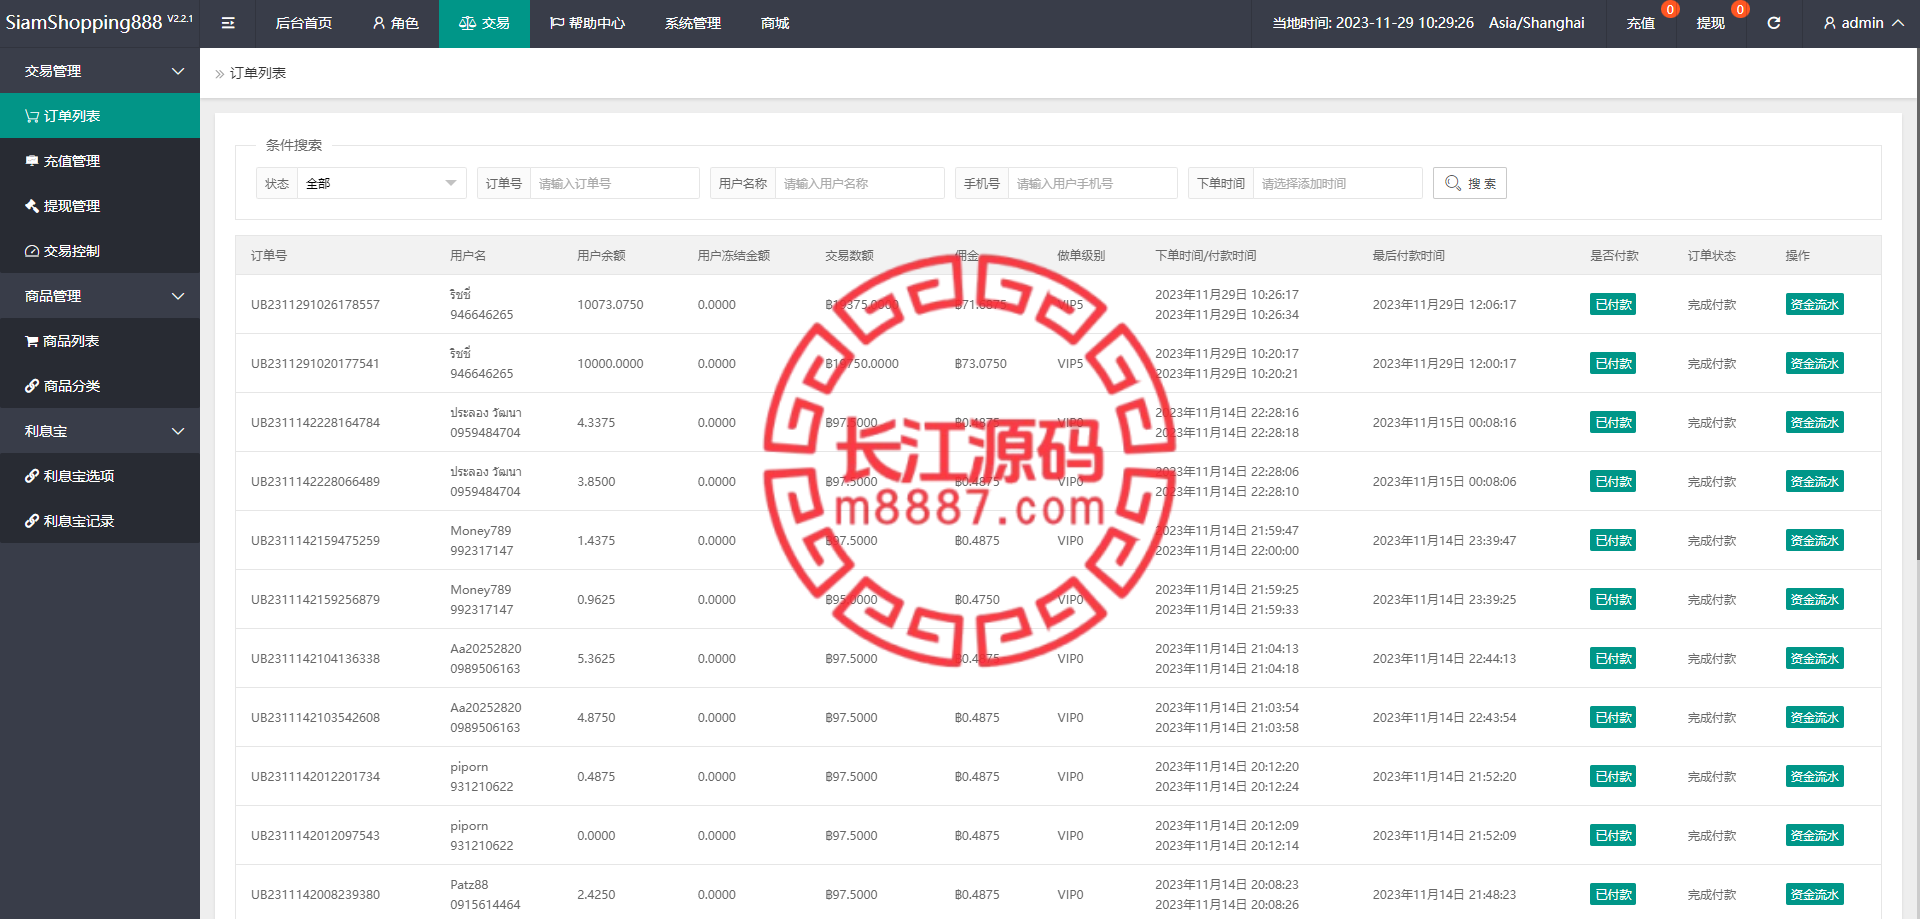1920x919 pixels.
Task: Open 商品分类 in the sidebar
Action: point(100,386)
